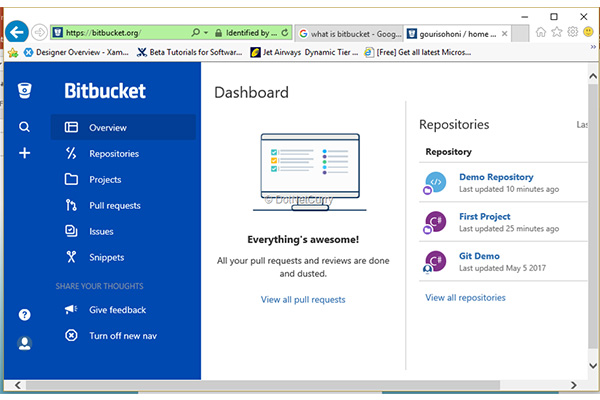Click View all repositories link
This screenshot has height=400, width=600.
(x=465, y=297)
